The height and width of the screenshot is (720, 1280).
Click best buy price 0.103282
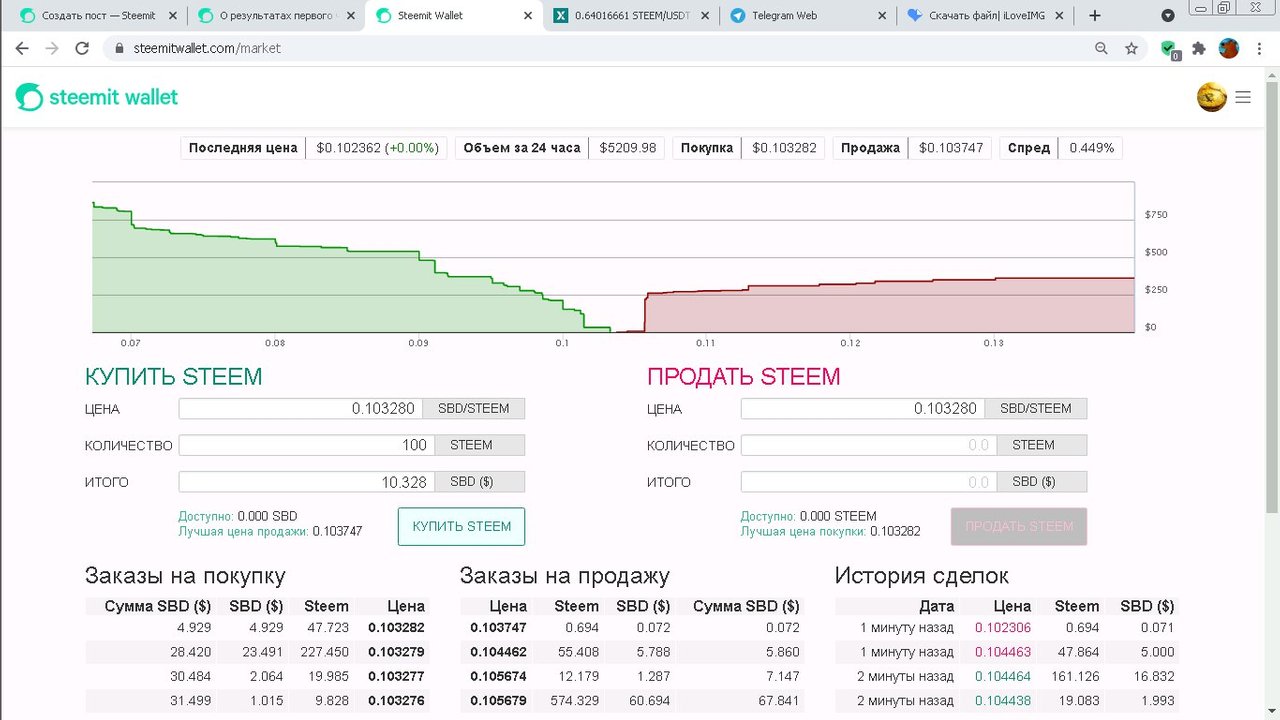point(895,531)
